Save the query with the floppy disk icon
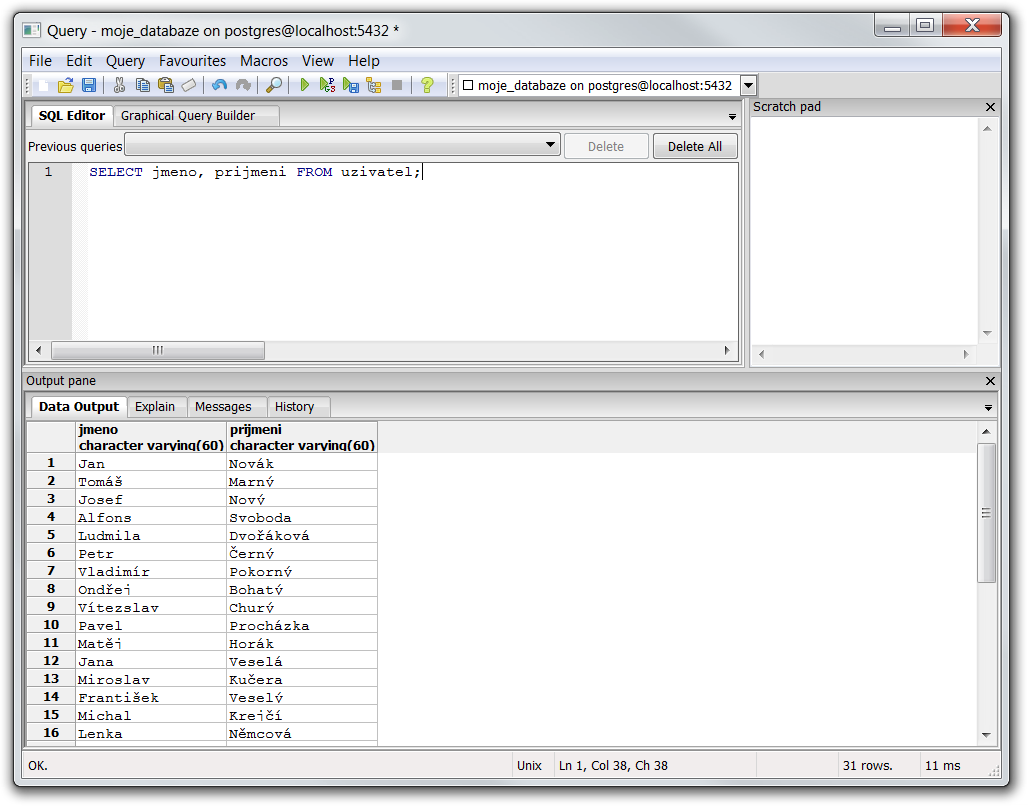This screenshot has width=1028, height=806. click(89, 86)
